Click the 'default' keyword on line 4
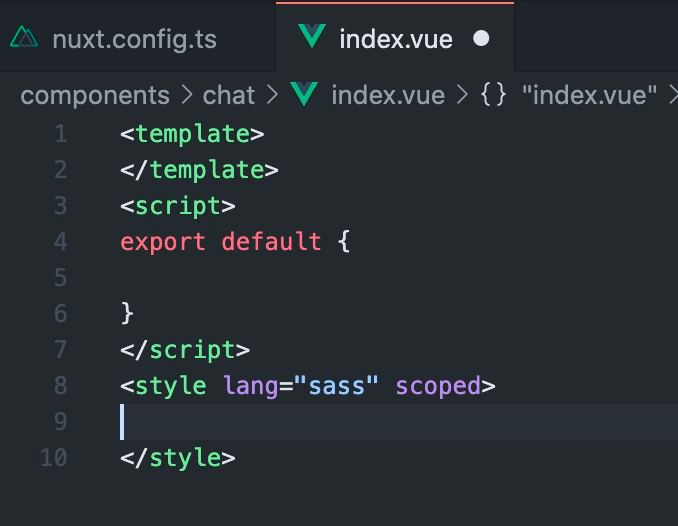678x526 pixels. [x=271, y=241]
